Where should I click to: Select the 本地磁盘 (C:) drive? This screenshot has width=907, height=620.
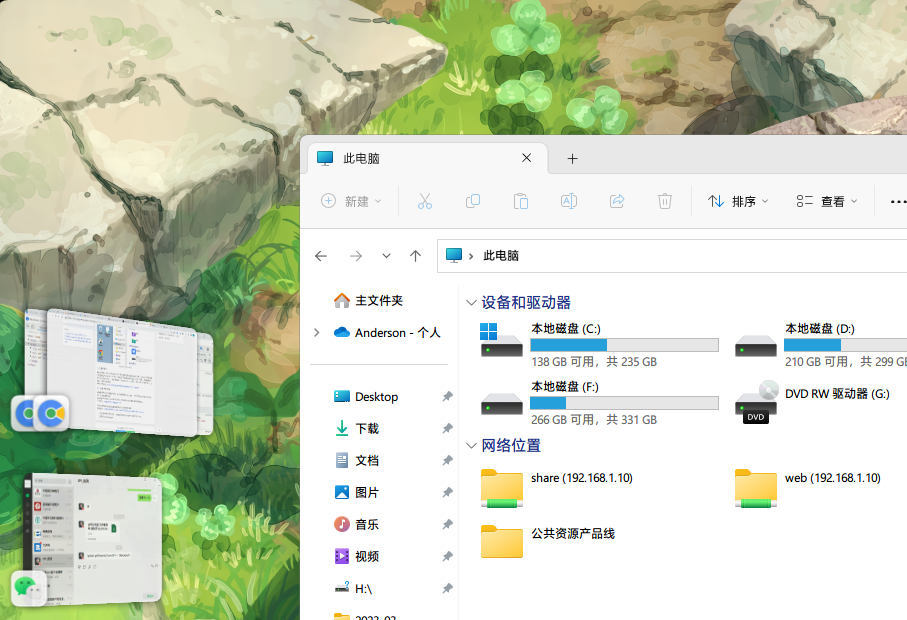[599, 345]
